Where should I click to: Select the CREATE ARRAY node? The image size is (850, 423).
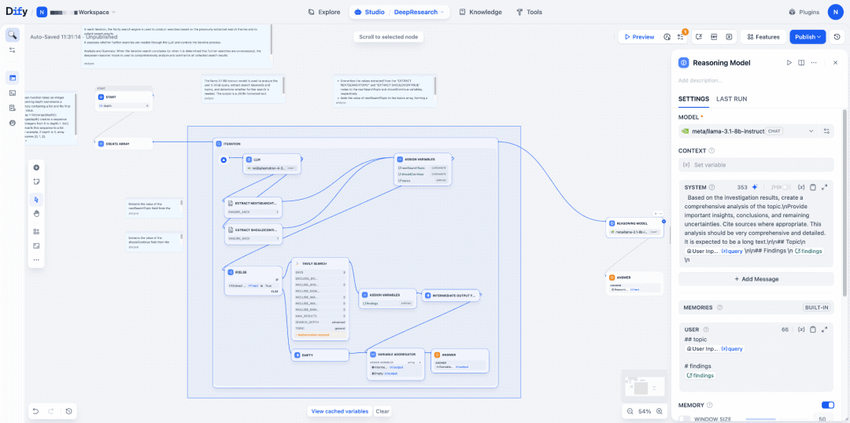point(123,144)
